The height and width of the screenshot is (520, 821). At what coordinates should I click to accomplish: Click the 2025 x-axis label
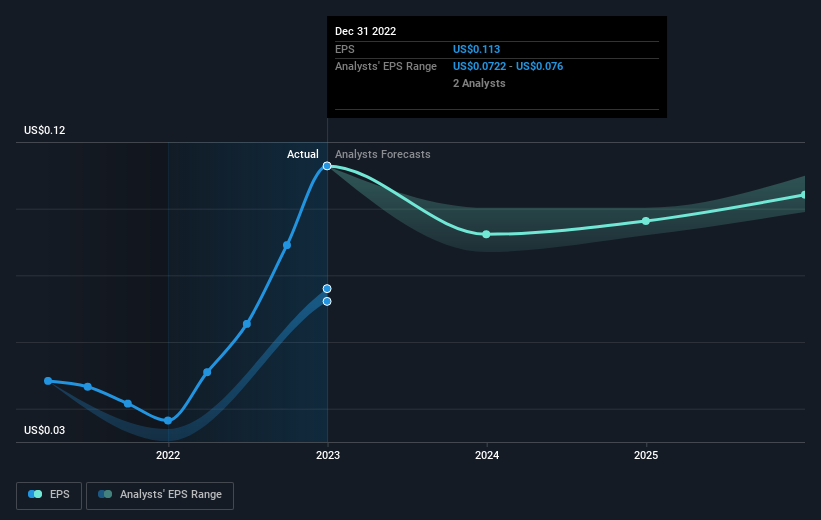point(646,455)
